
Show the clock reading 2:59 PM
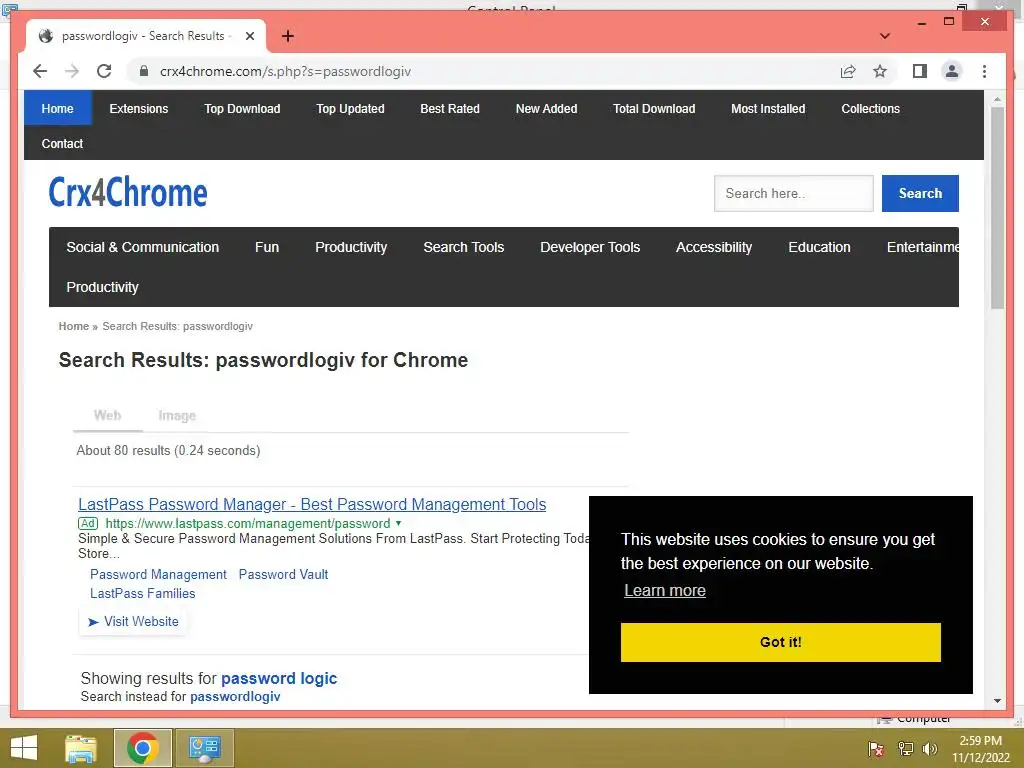click(980, 741)
